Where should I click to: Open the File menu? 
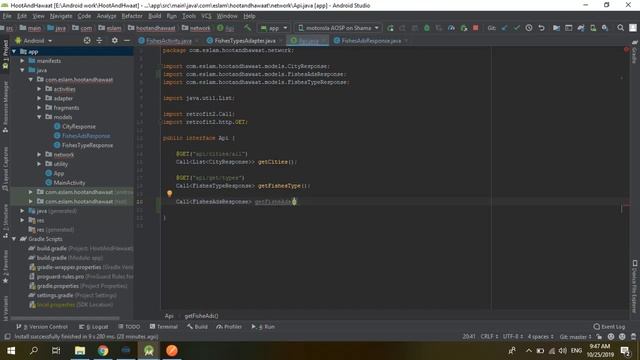coord(7,16)
